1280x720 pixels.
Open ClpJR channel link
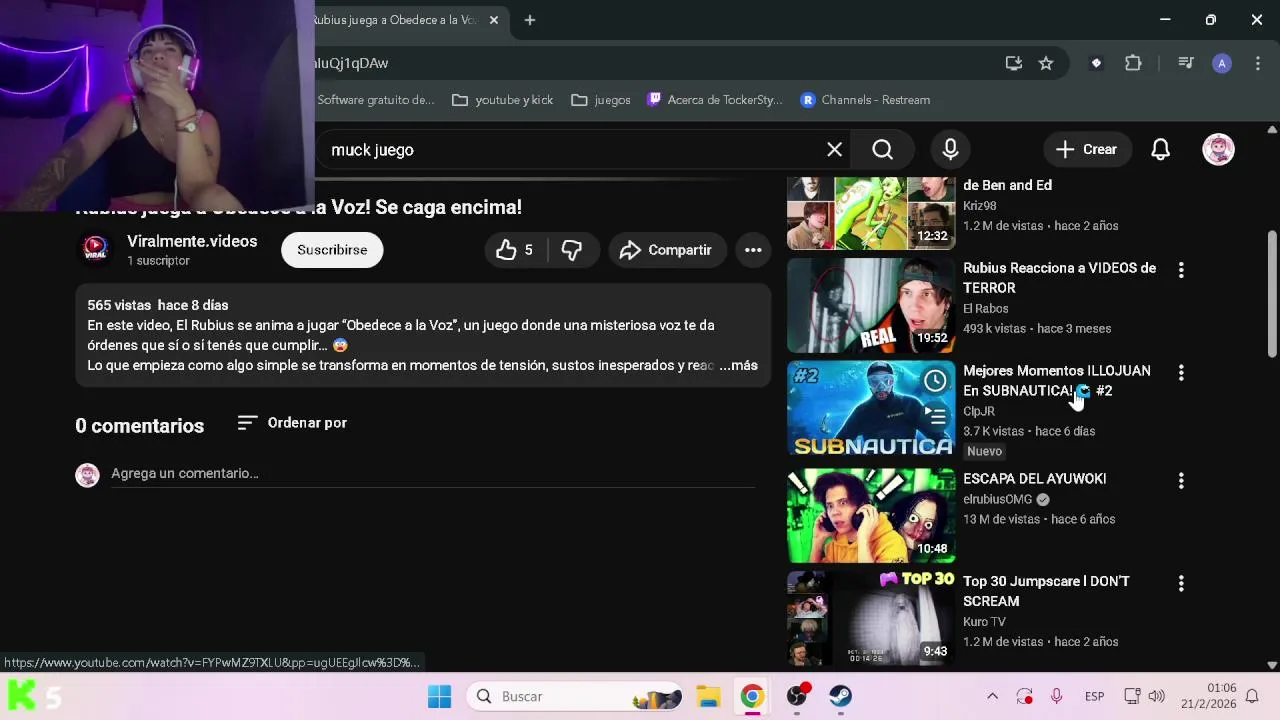click(979, 411)
